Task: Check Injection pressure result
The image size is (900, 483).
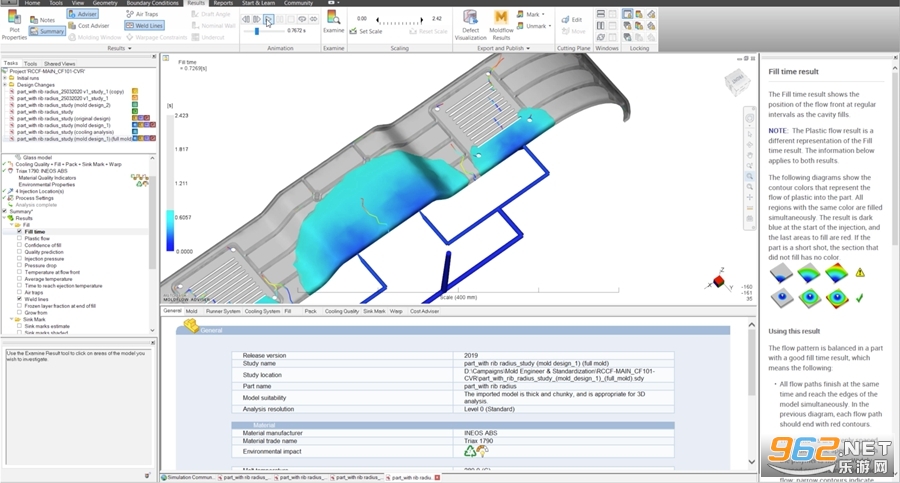Action: tap(20, 258)
